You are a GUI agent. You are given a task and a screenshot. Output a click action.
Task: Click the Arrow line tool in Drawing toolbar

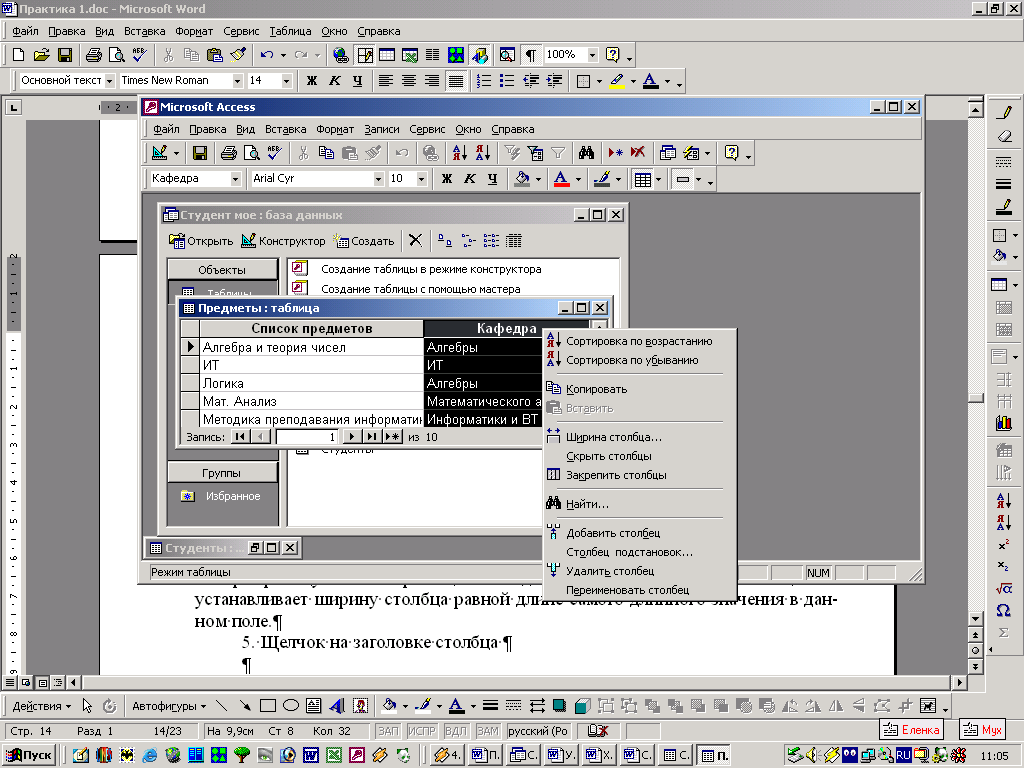244,705
